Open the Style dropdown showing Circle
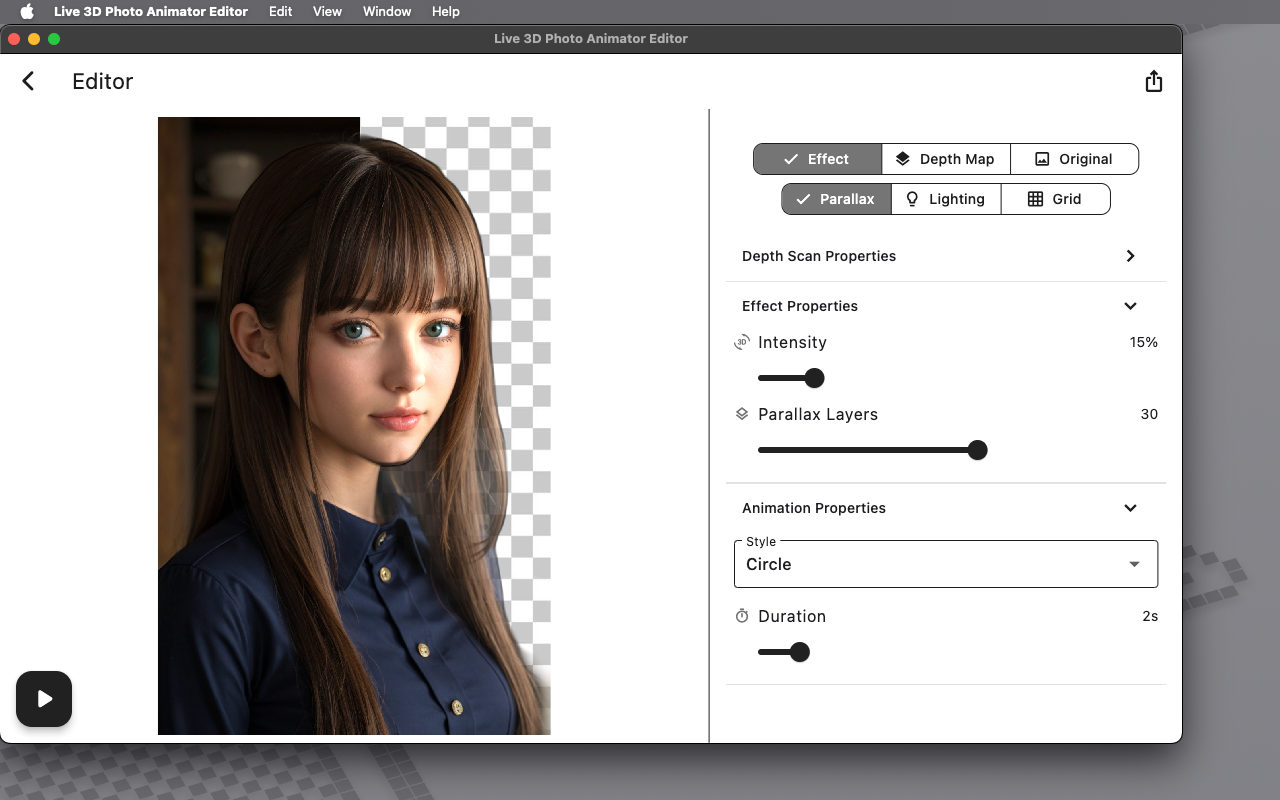Viewport: 1280px width, 800px height. pos(946,564)
